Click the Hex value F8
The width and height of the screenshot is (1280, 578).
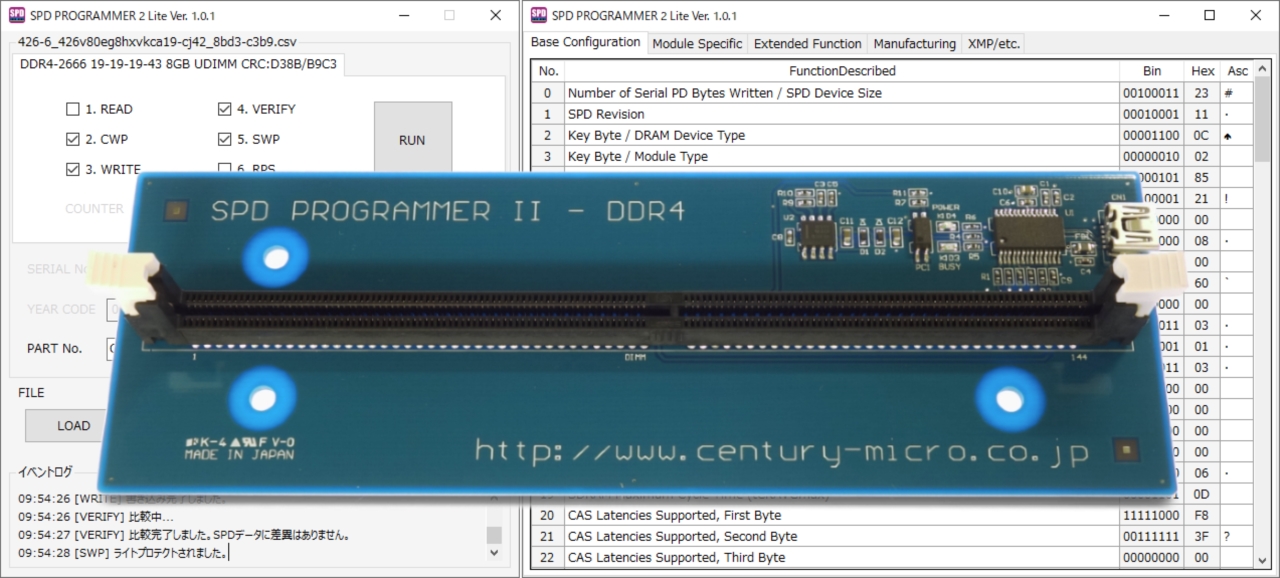[x=1203, y=515]
